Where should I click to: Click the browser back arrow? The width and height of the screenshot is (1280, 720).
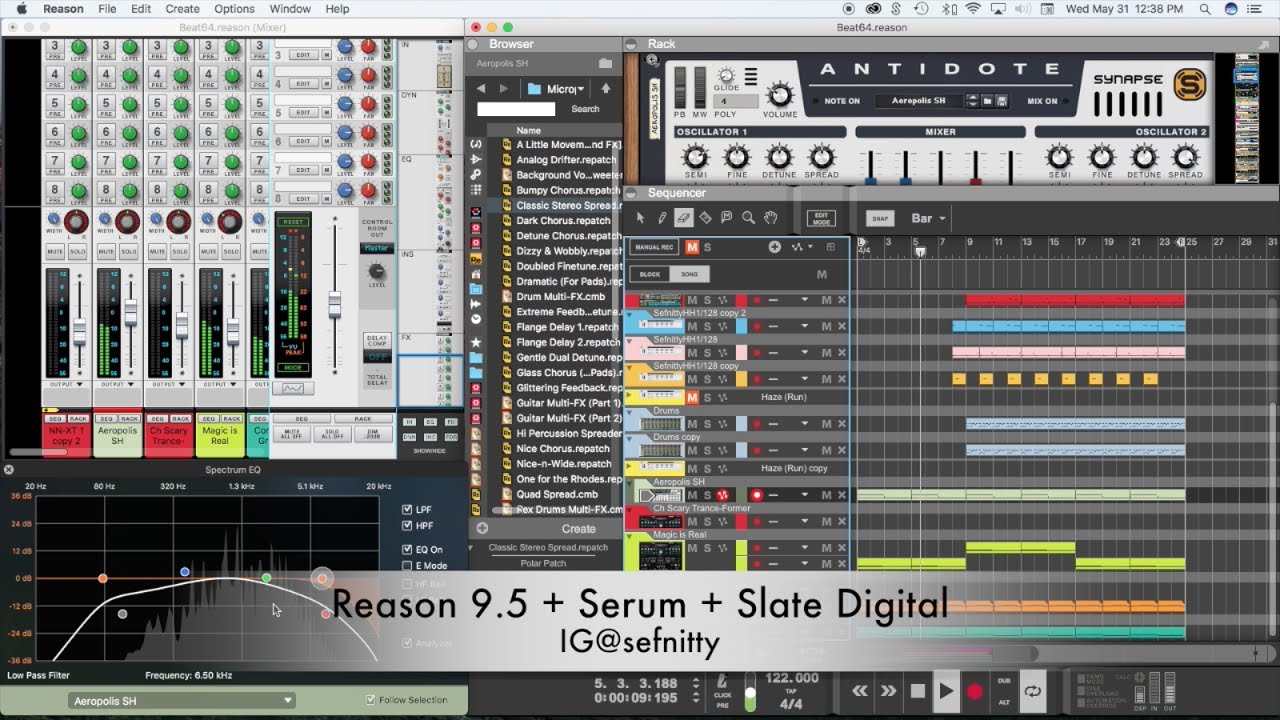(x=481, y=89)
